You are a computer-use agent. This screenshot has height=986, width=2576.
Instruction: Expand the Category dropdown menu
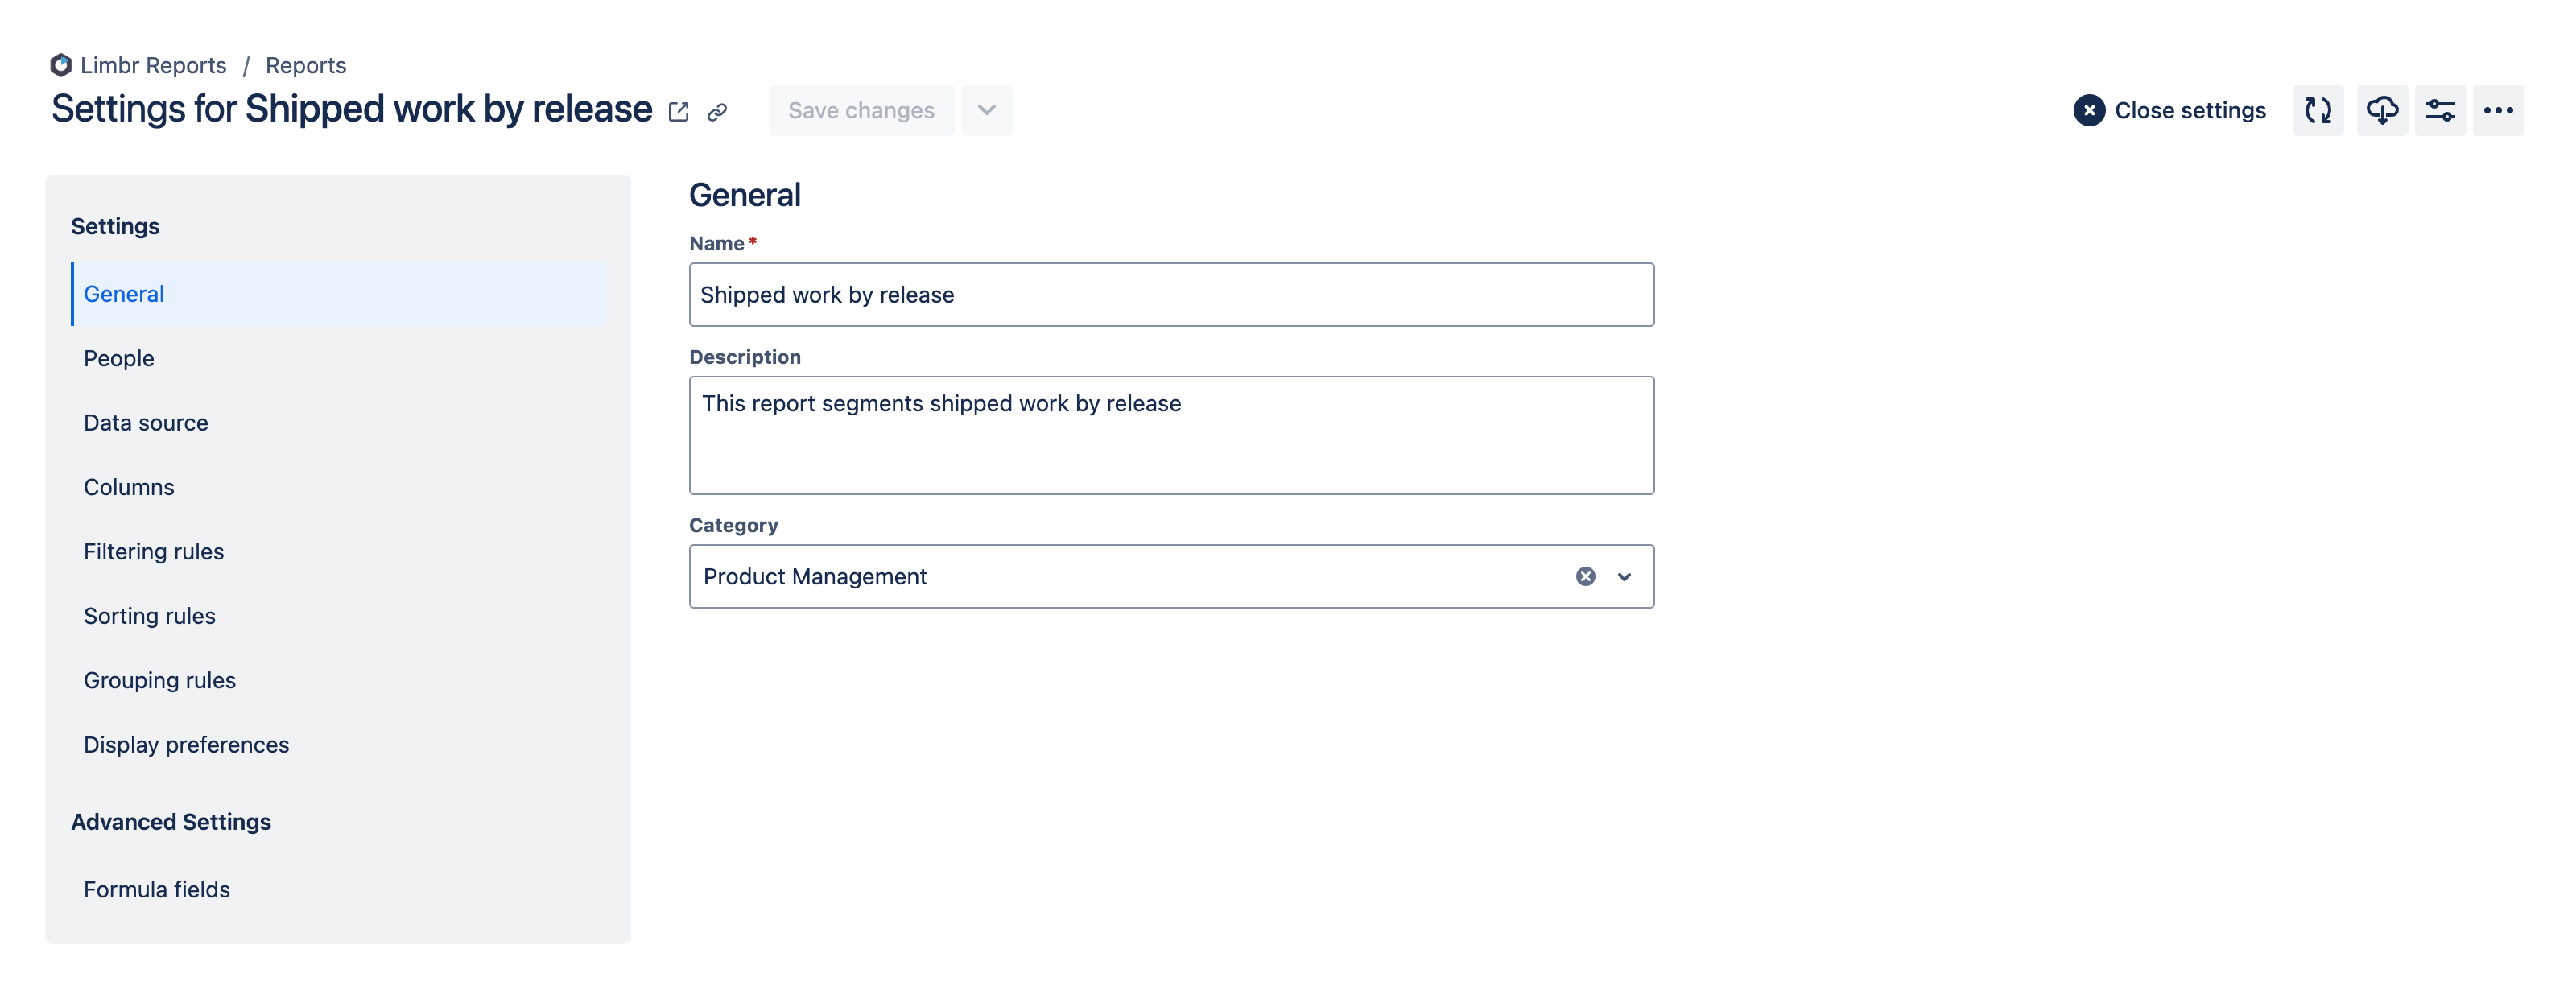(1623, 576)
